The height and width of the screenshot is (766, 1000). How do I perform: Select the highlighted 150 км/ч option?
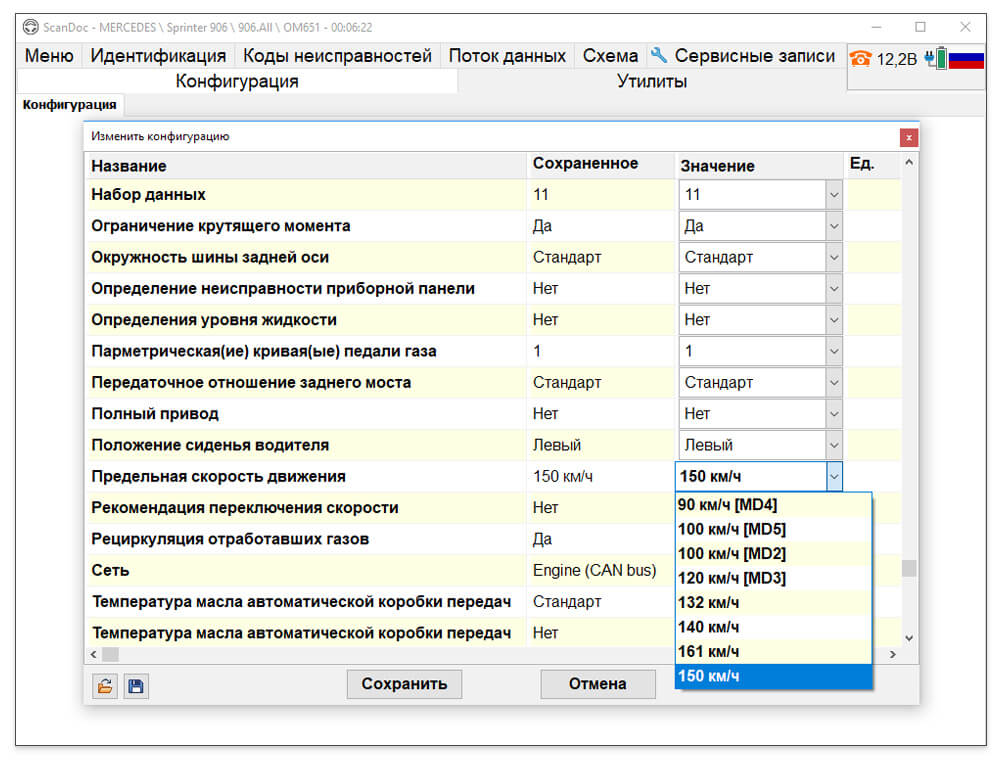coord(774,676)
